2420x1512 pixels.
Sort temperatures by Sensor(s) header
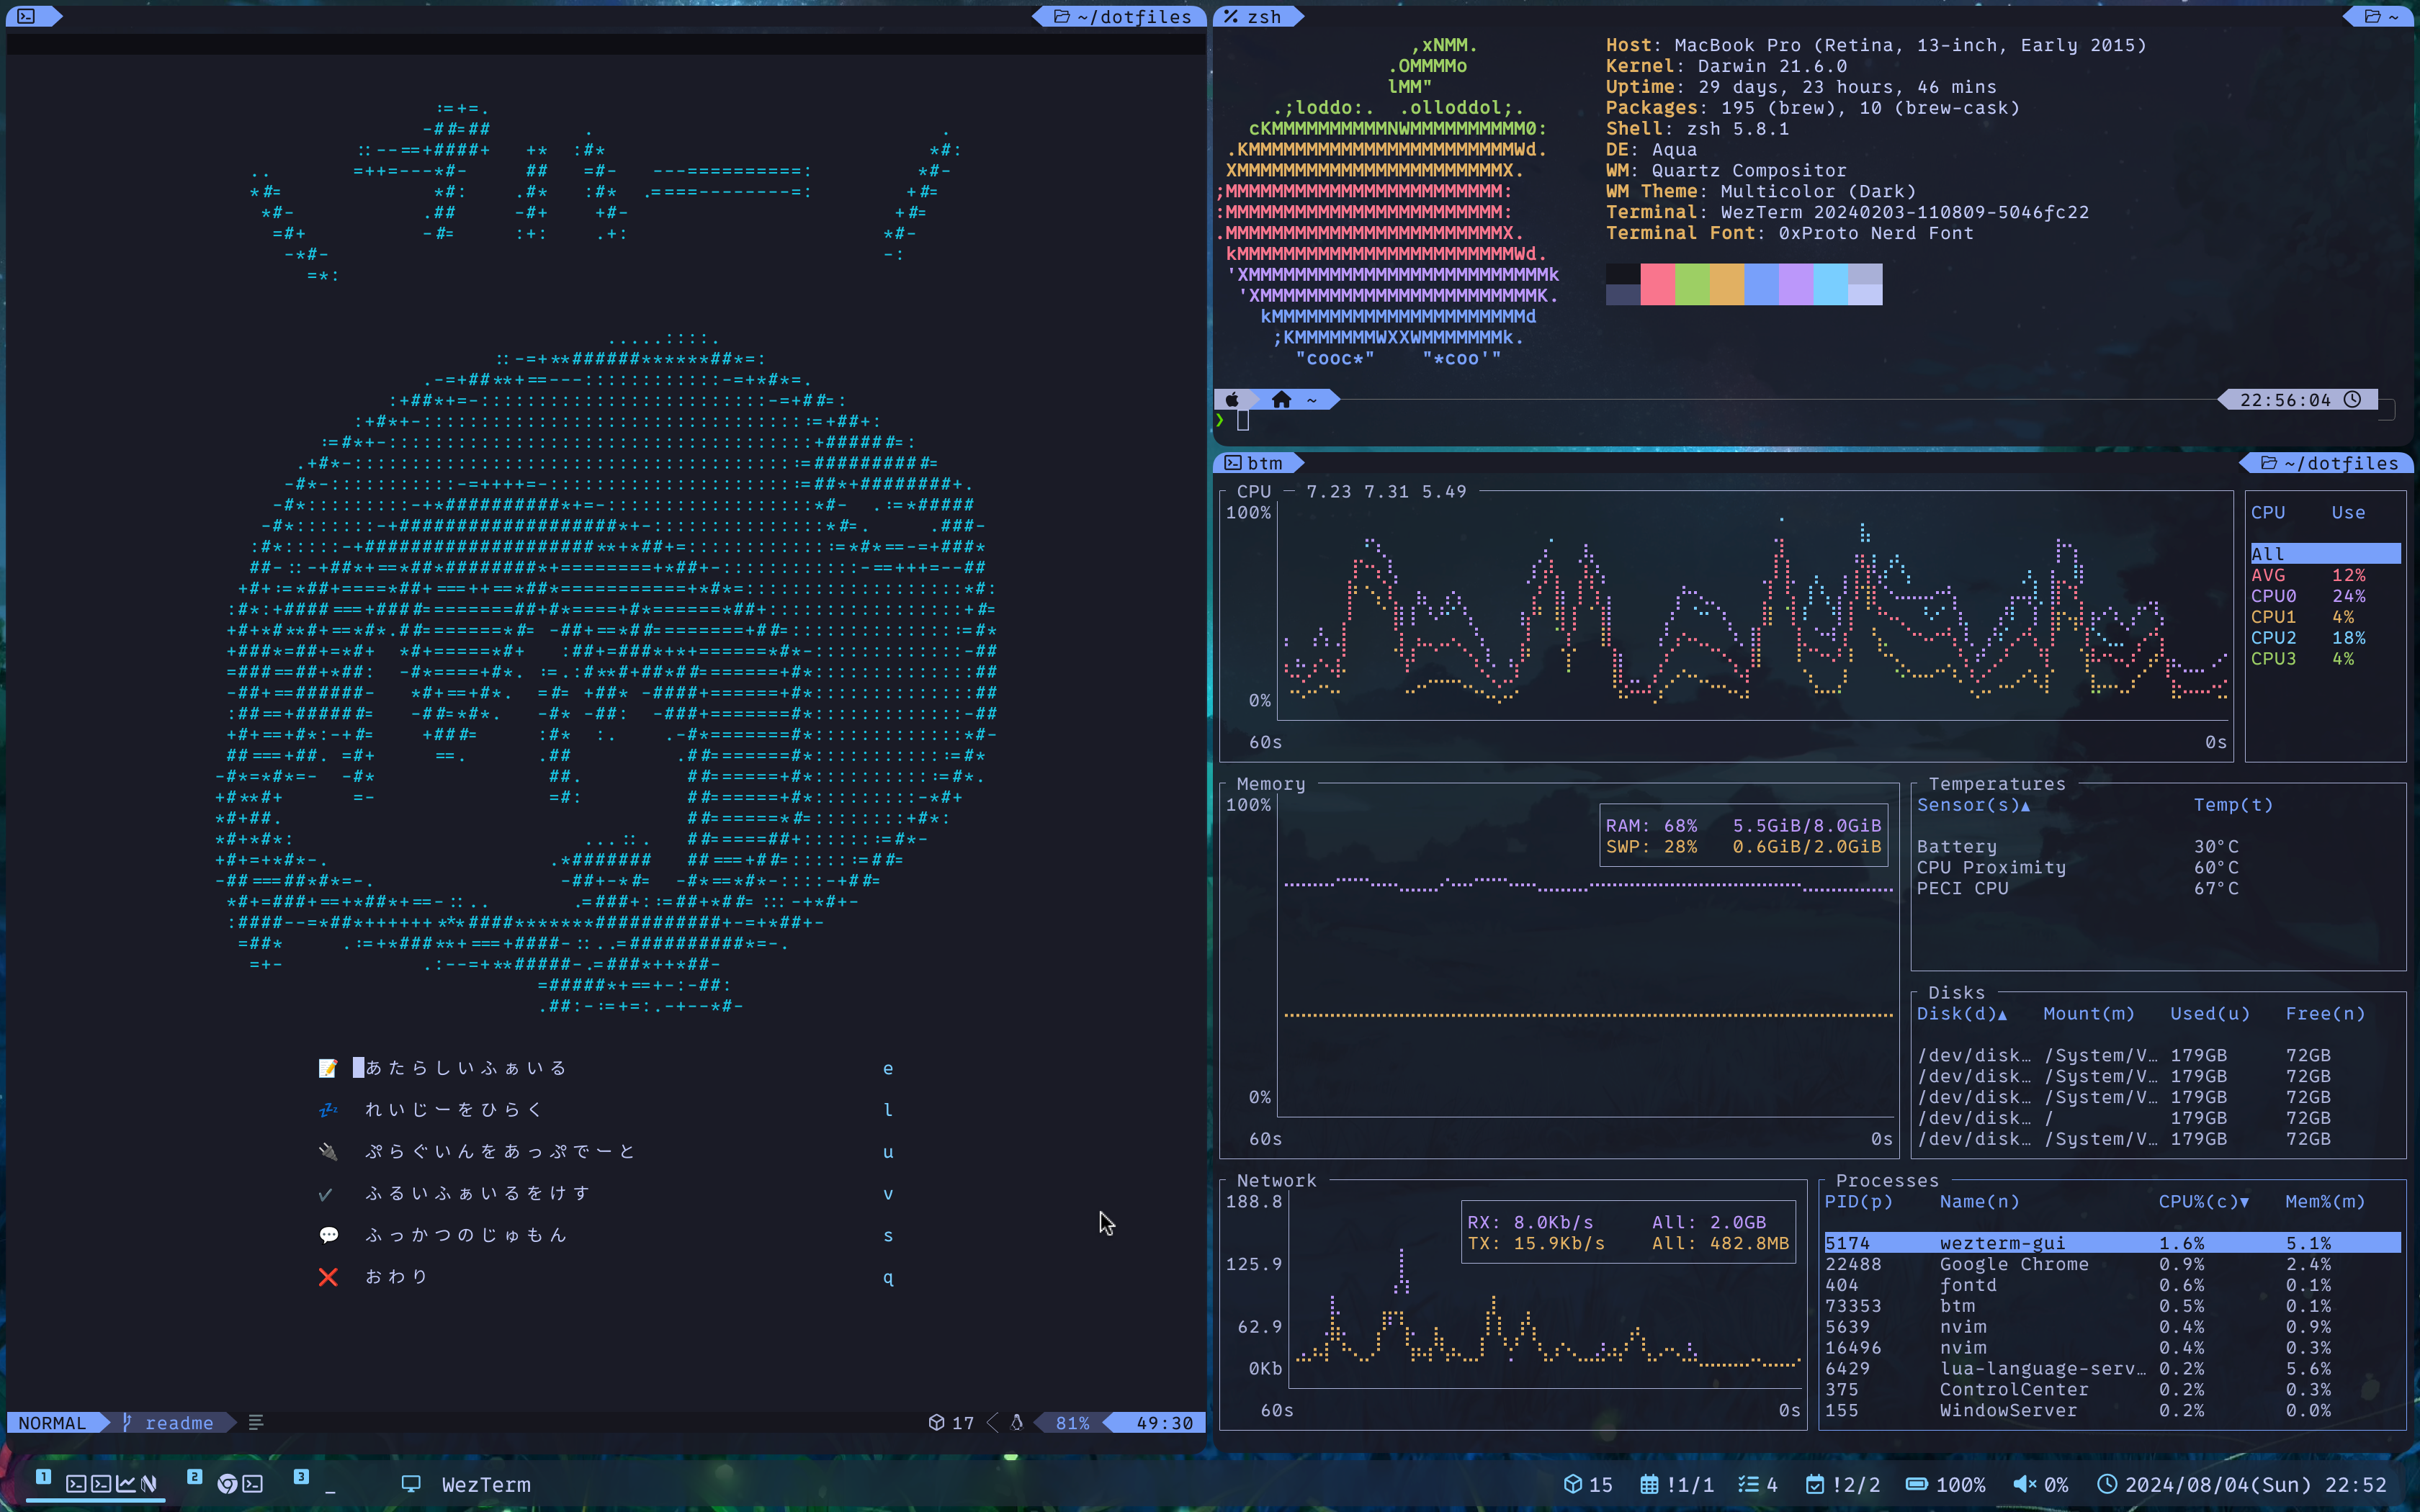coord(1973,805)
